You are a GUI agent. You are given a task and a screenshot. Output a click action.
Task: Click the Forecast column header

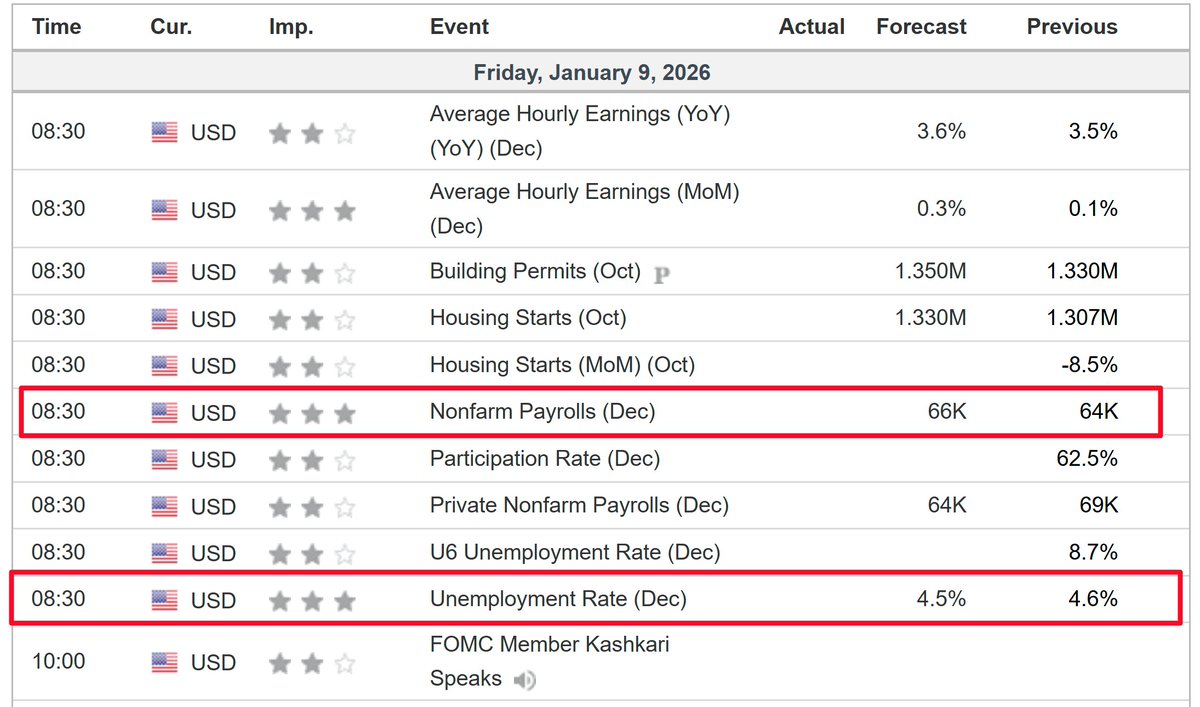click(x=922, y=27)
